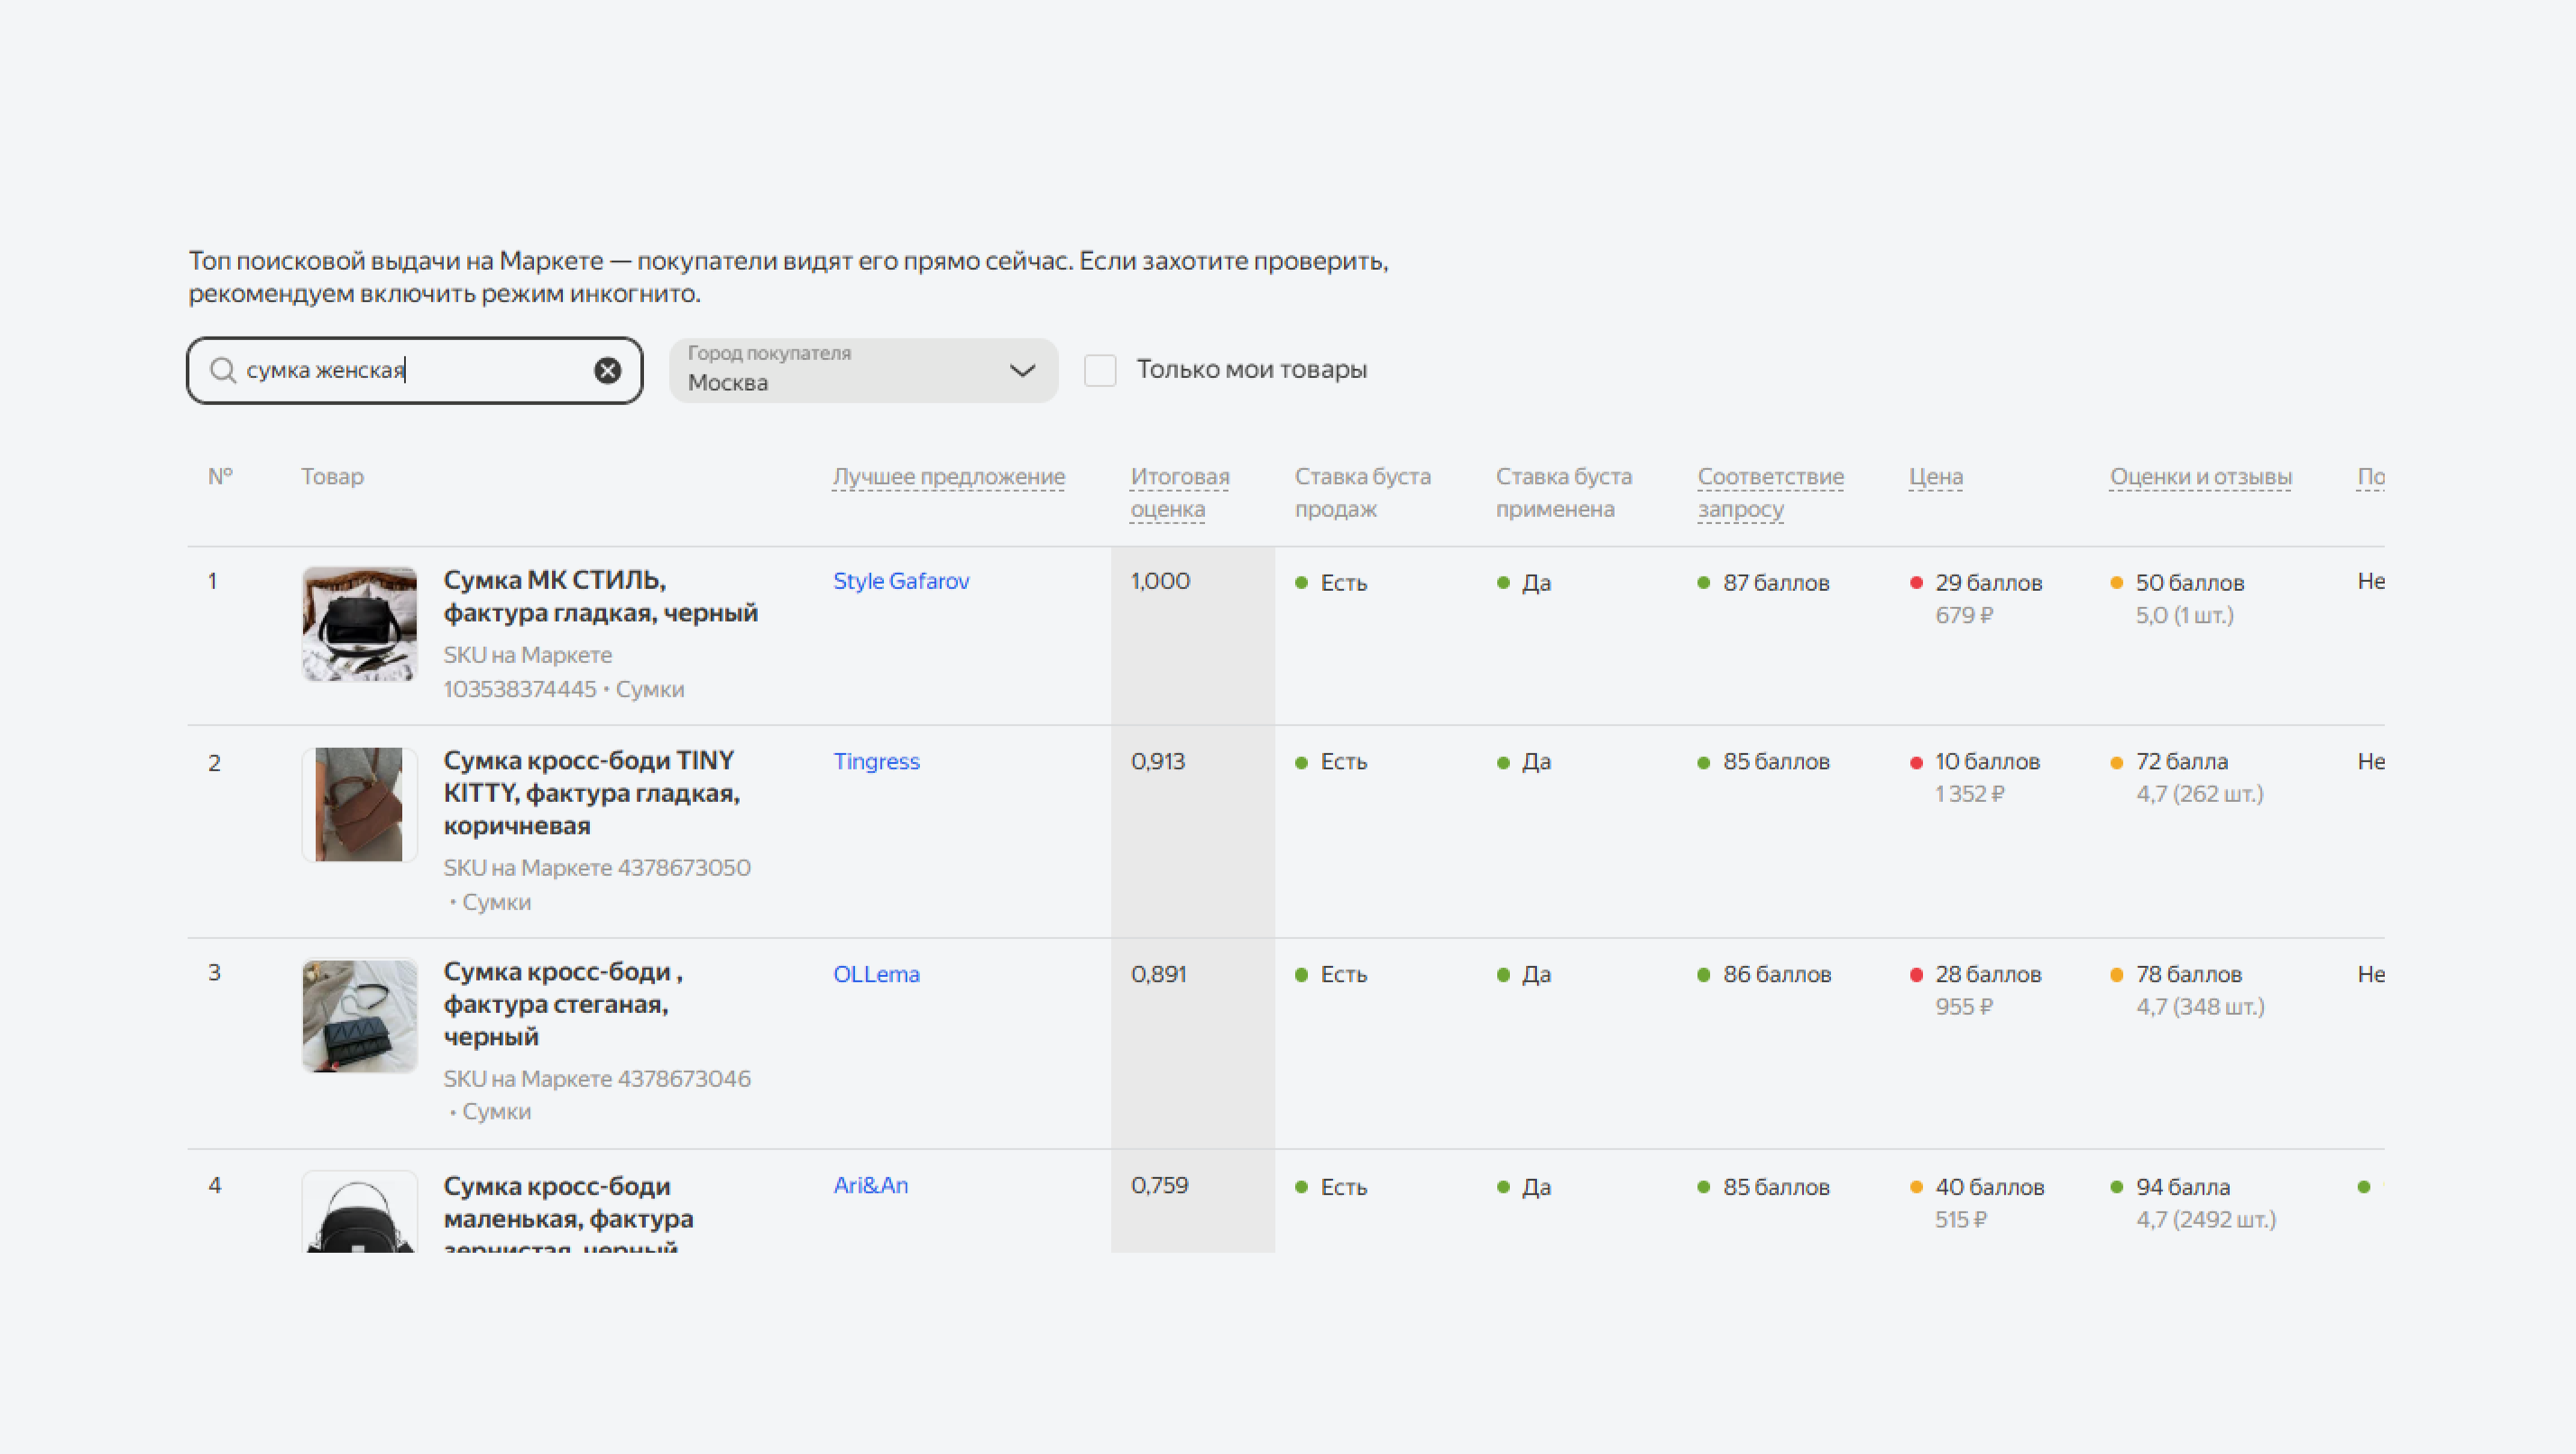Screen dimensions: 2576x1454
Task: Open the Ari&An seller link
Action: (870, 1185)
